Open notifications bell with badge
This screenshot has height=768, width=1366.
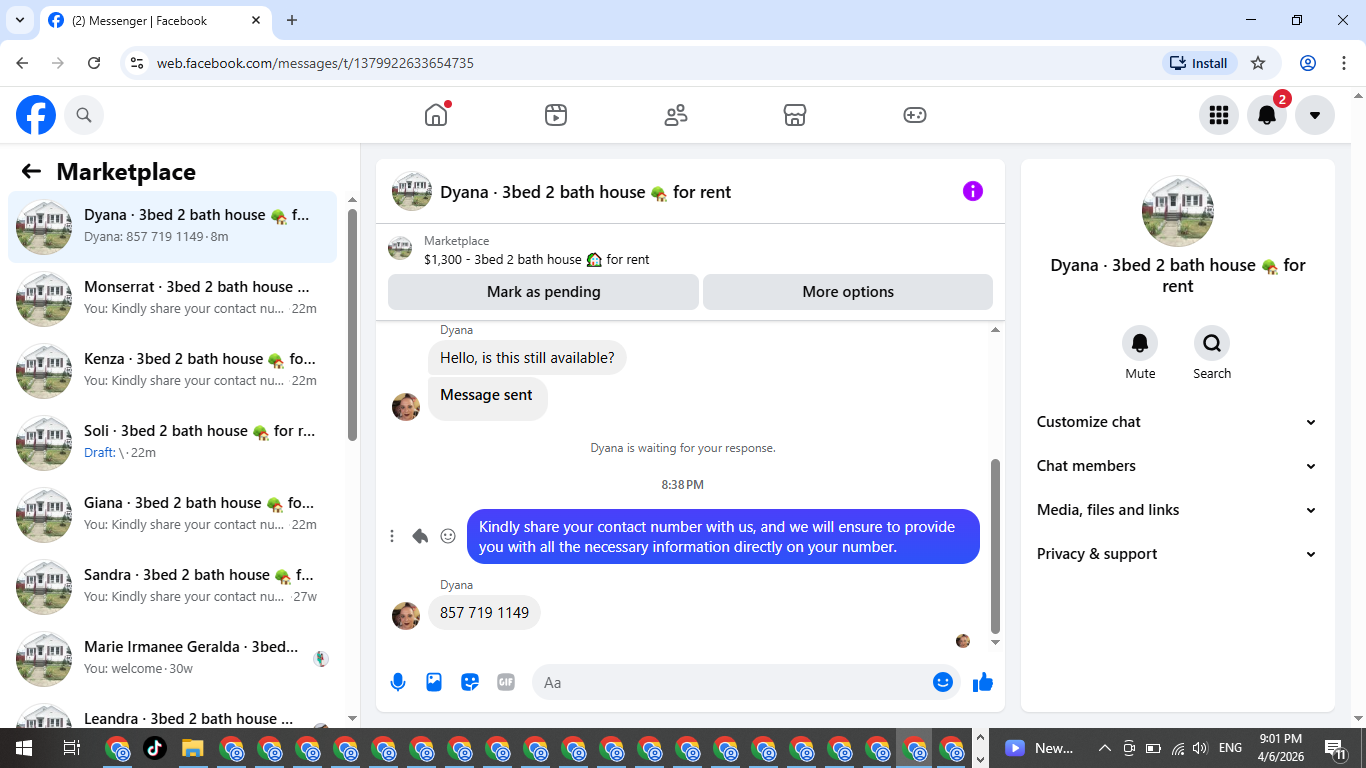click(1267, 115)
